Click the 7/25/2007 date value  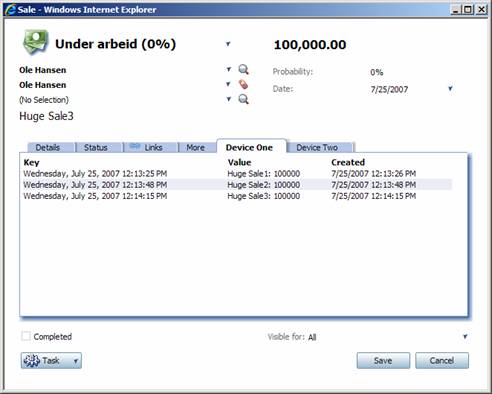(389, 89)
